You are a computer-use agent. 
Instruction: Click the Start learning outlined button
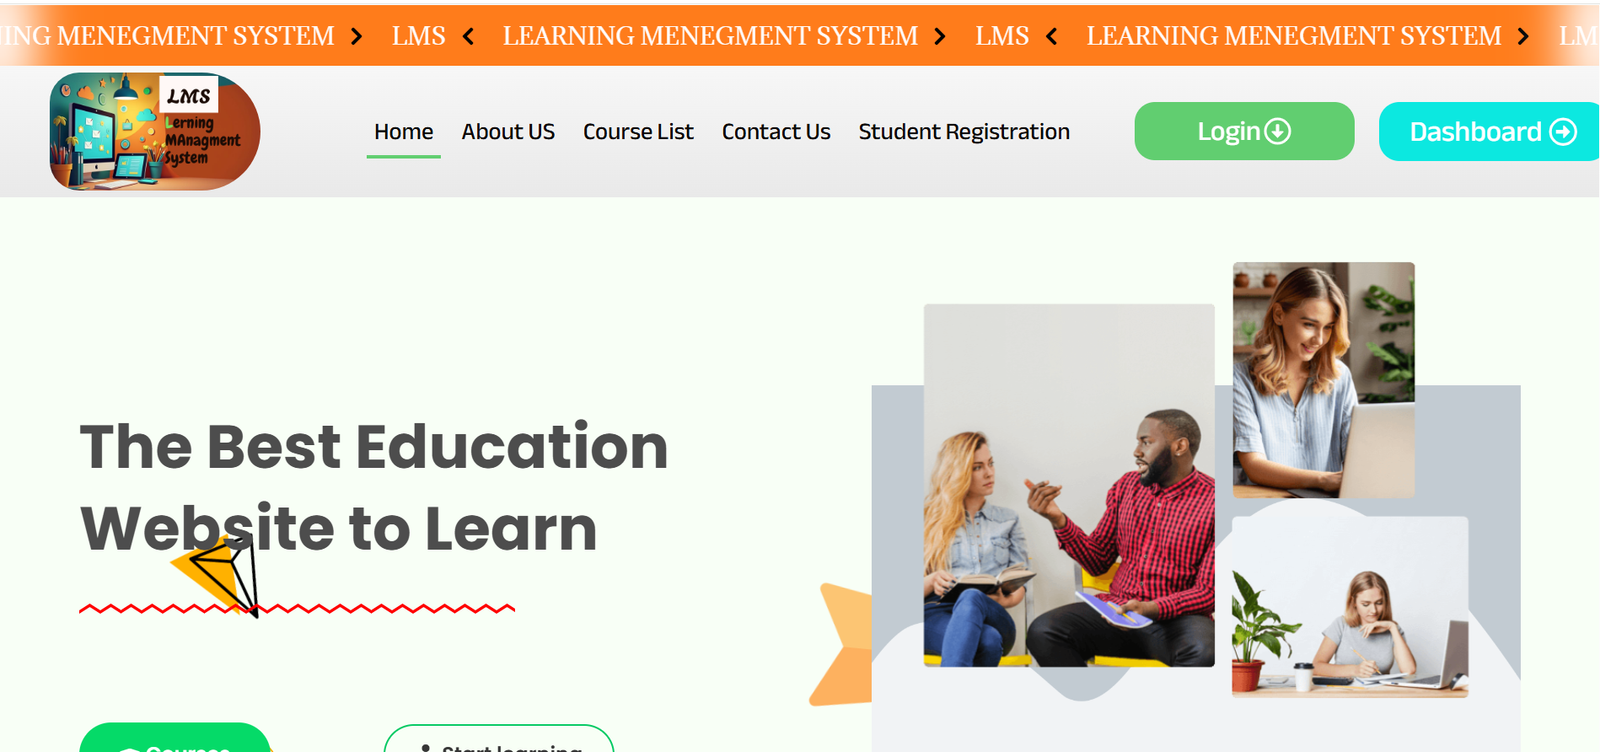pyautogui.click(x=499, y=738)
